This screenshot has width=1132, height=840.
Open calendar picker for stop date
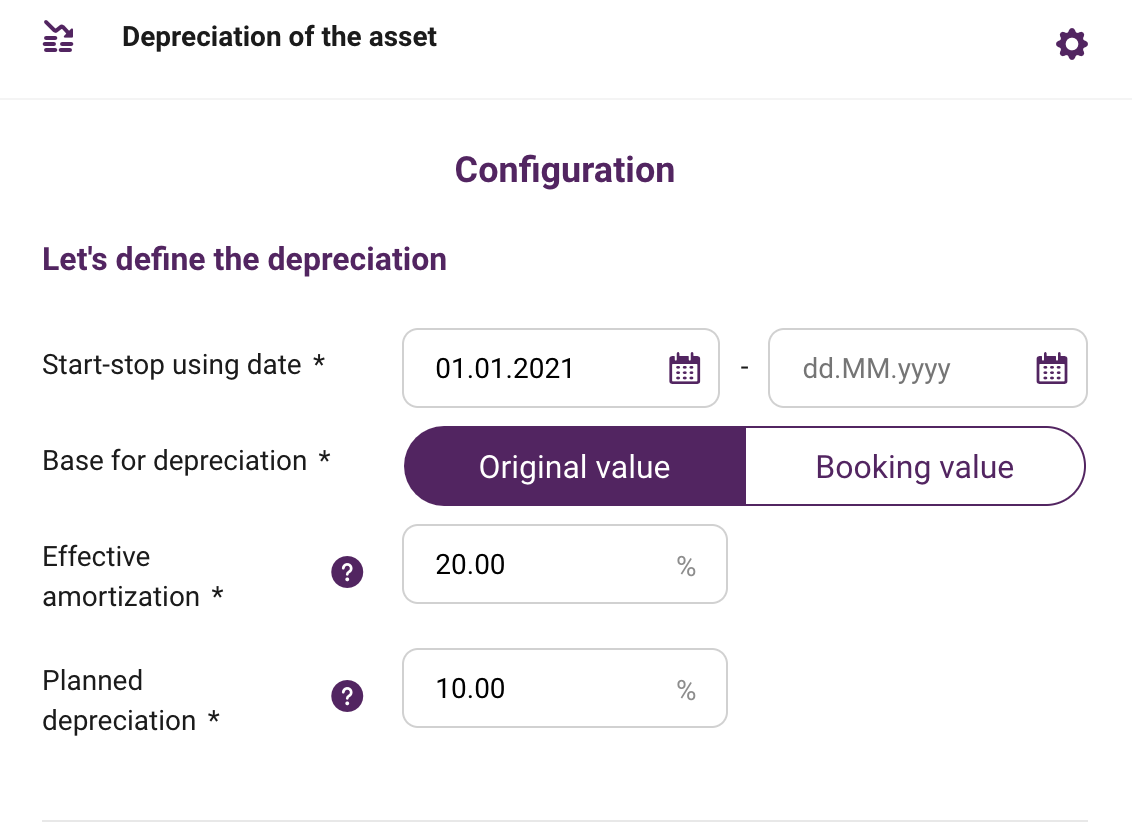click(x=1052, y=369)
